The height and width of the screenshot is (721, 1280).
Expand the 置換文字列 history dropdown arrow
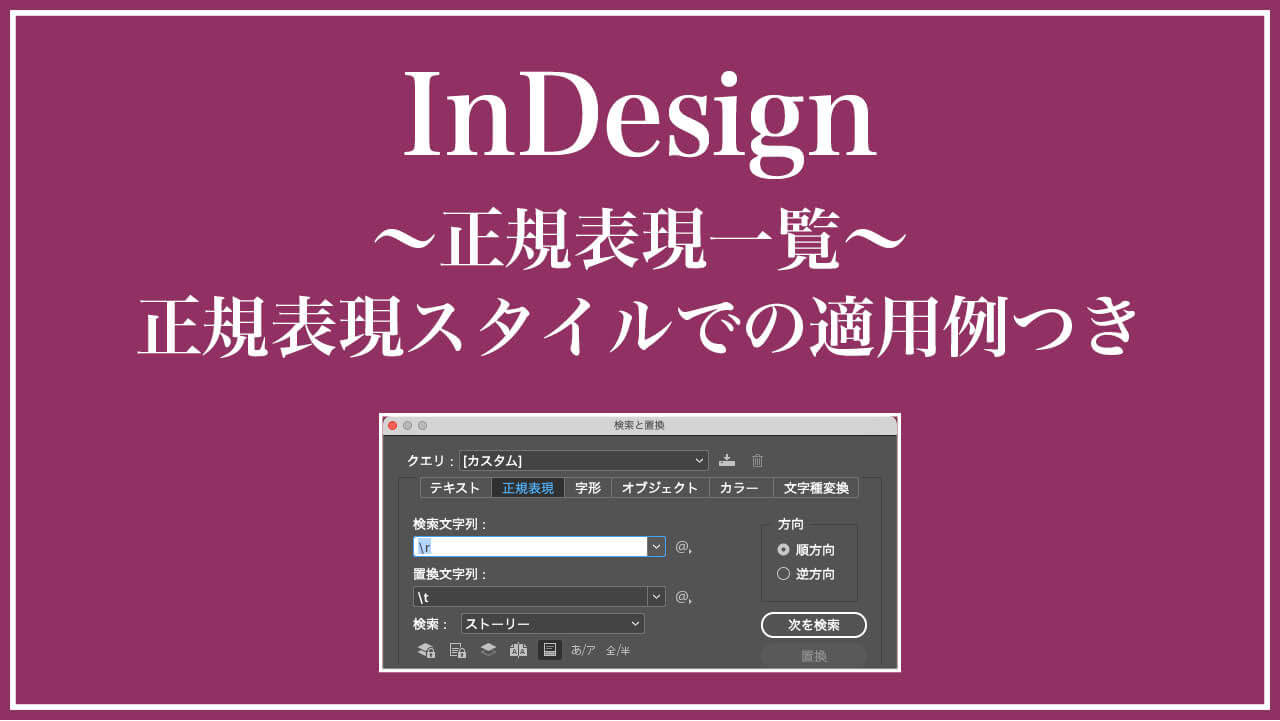coord(656,597)
